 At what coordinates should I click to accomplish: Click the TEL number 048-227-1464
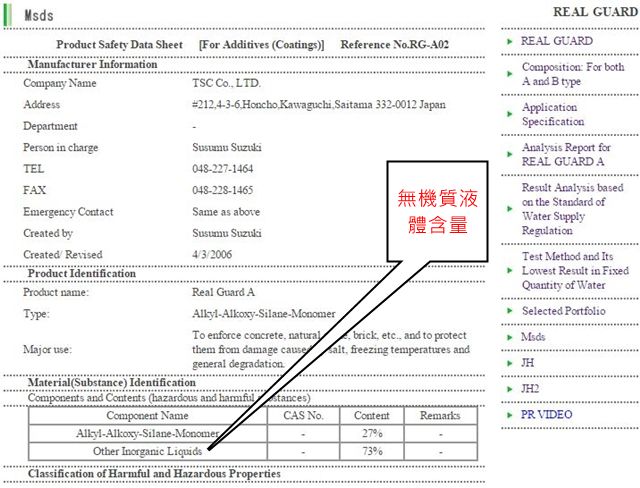pos(223,169)
